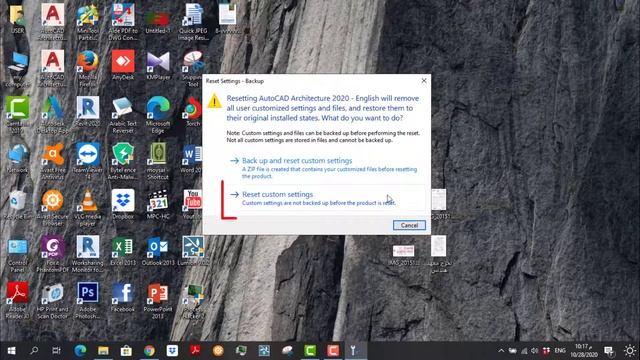Launch Torch browser from desktop

click(x=193, y=112)
